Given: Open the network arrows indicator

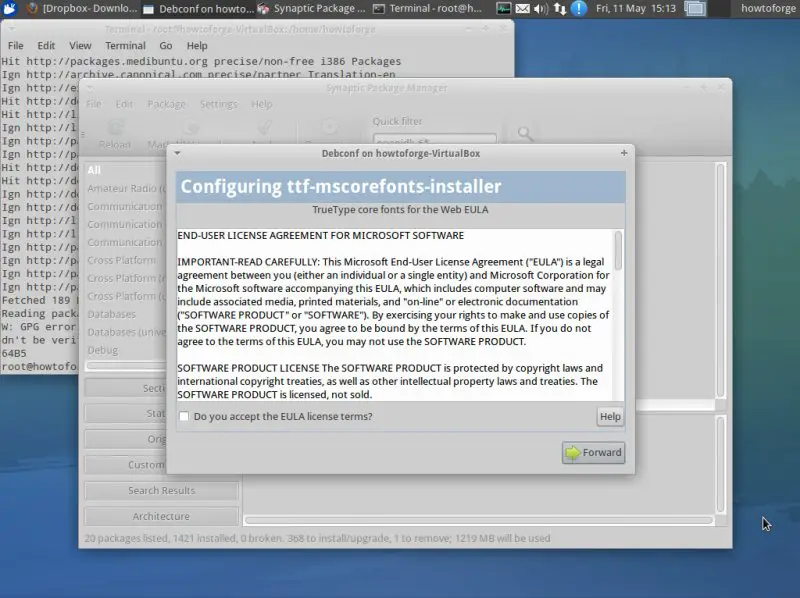Looking at the screenshot, I should [x=560, y=8].
